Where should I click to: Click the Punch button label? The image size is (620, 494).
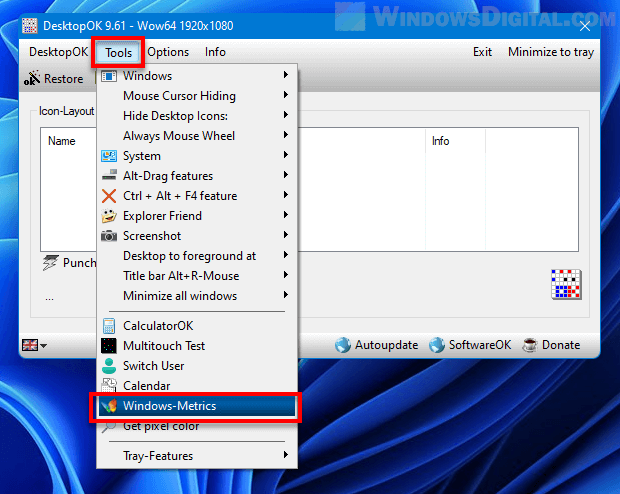(x=79, y=263)
